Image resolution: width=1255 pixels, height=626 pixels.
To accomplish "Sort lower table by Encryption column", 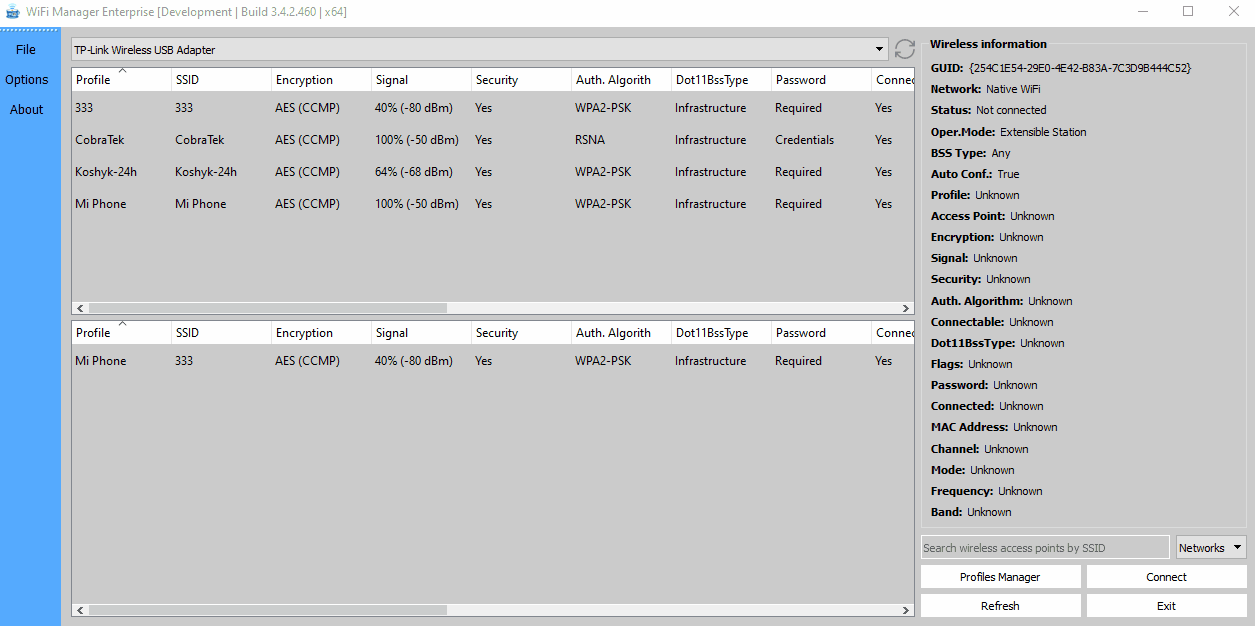I will (321, 332).
